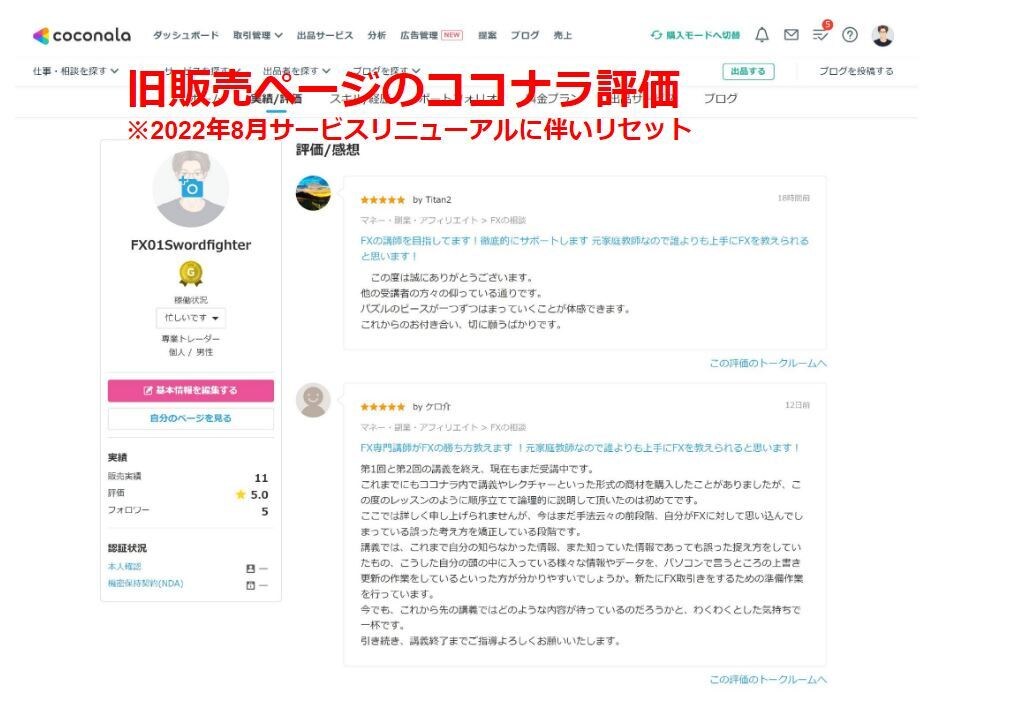Screen dimensions: 1024x706
Task: Click five-star rating on Titan2 review
Action: (383, 200)
